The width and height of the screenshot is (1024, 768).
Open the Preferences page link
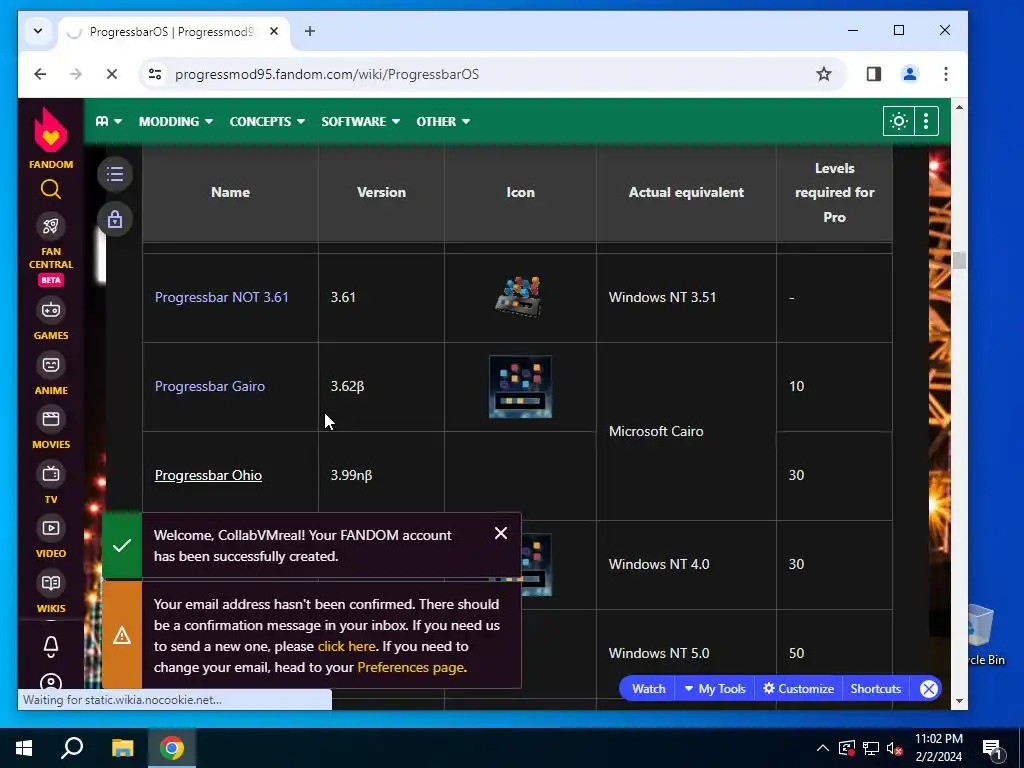[410, 667]
